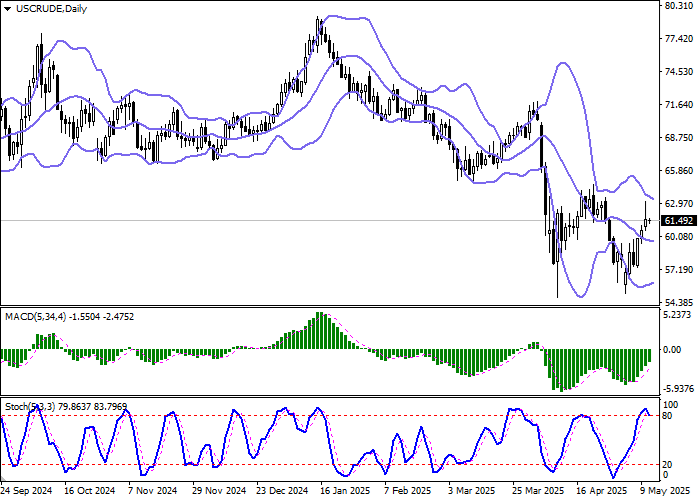
Task: Click the 29 Nov 2024 date label
Action: point(220,492)
